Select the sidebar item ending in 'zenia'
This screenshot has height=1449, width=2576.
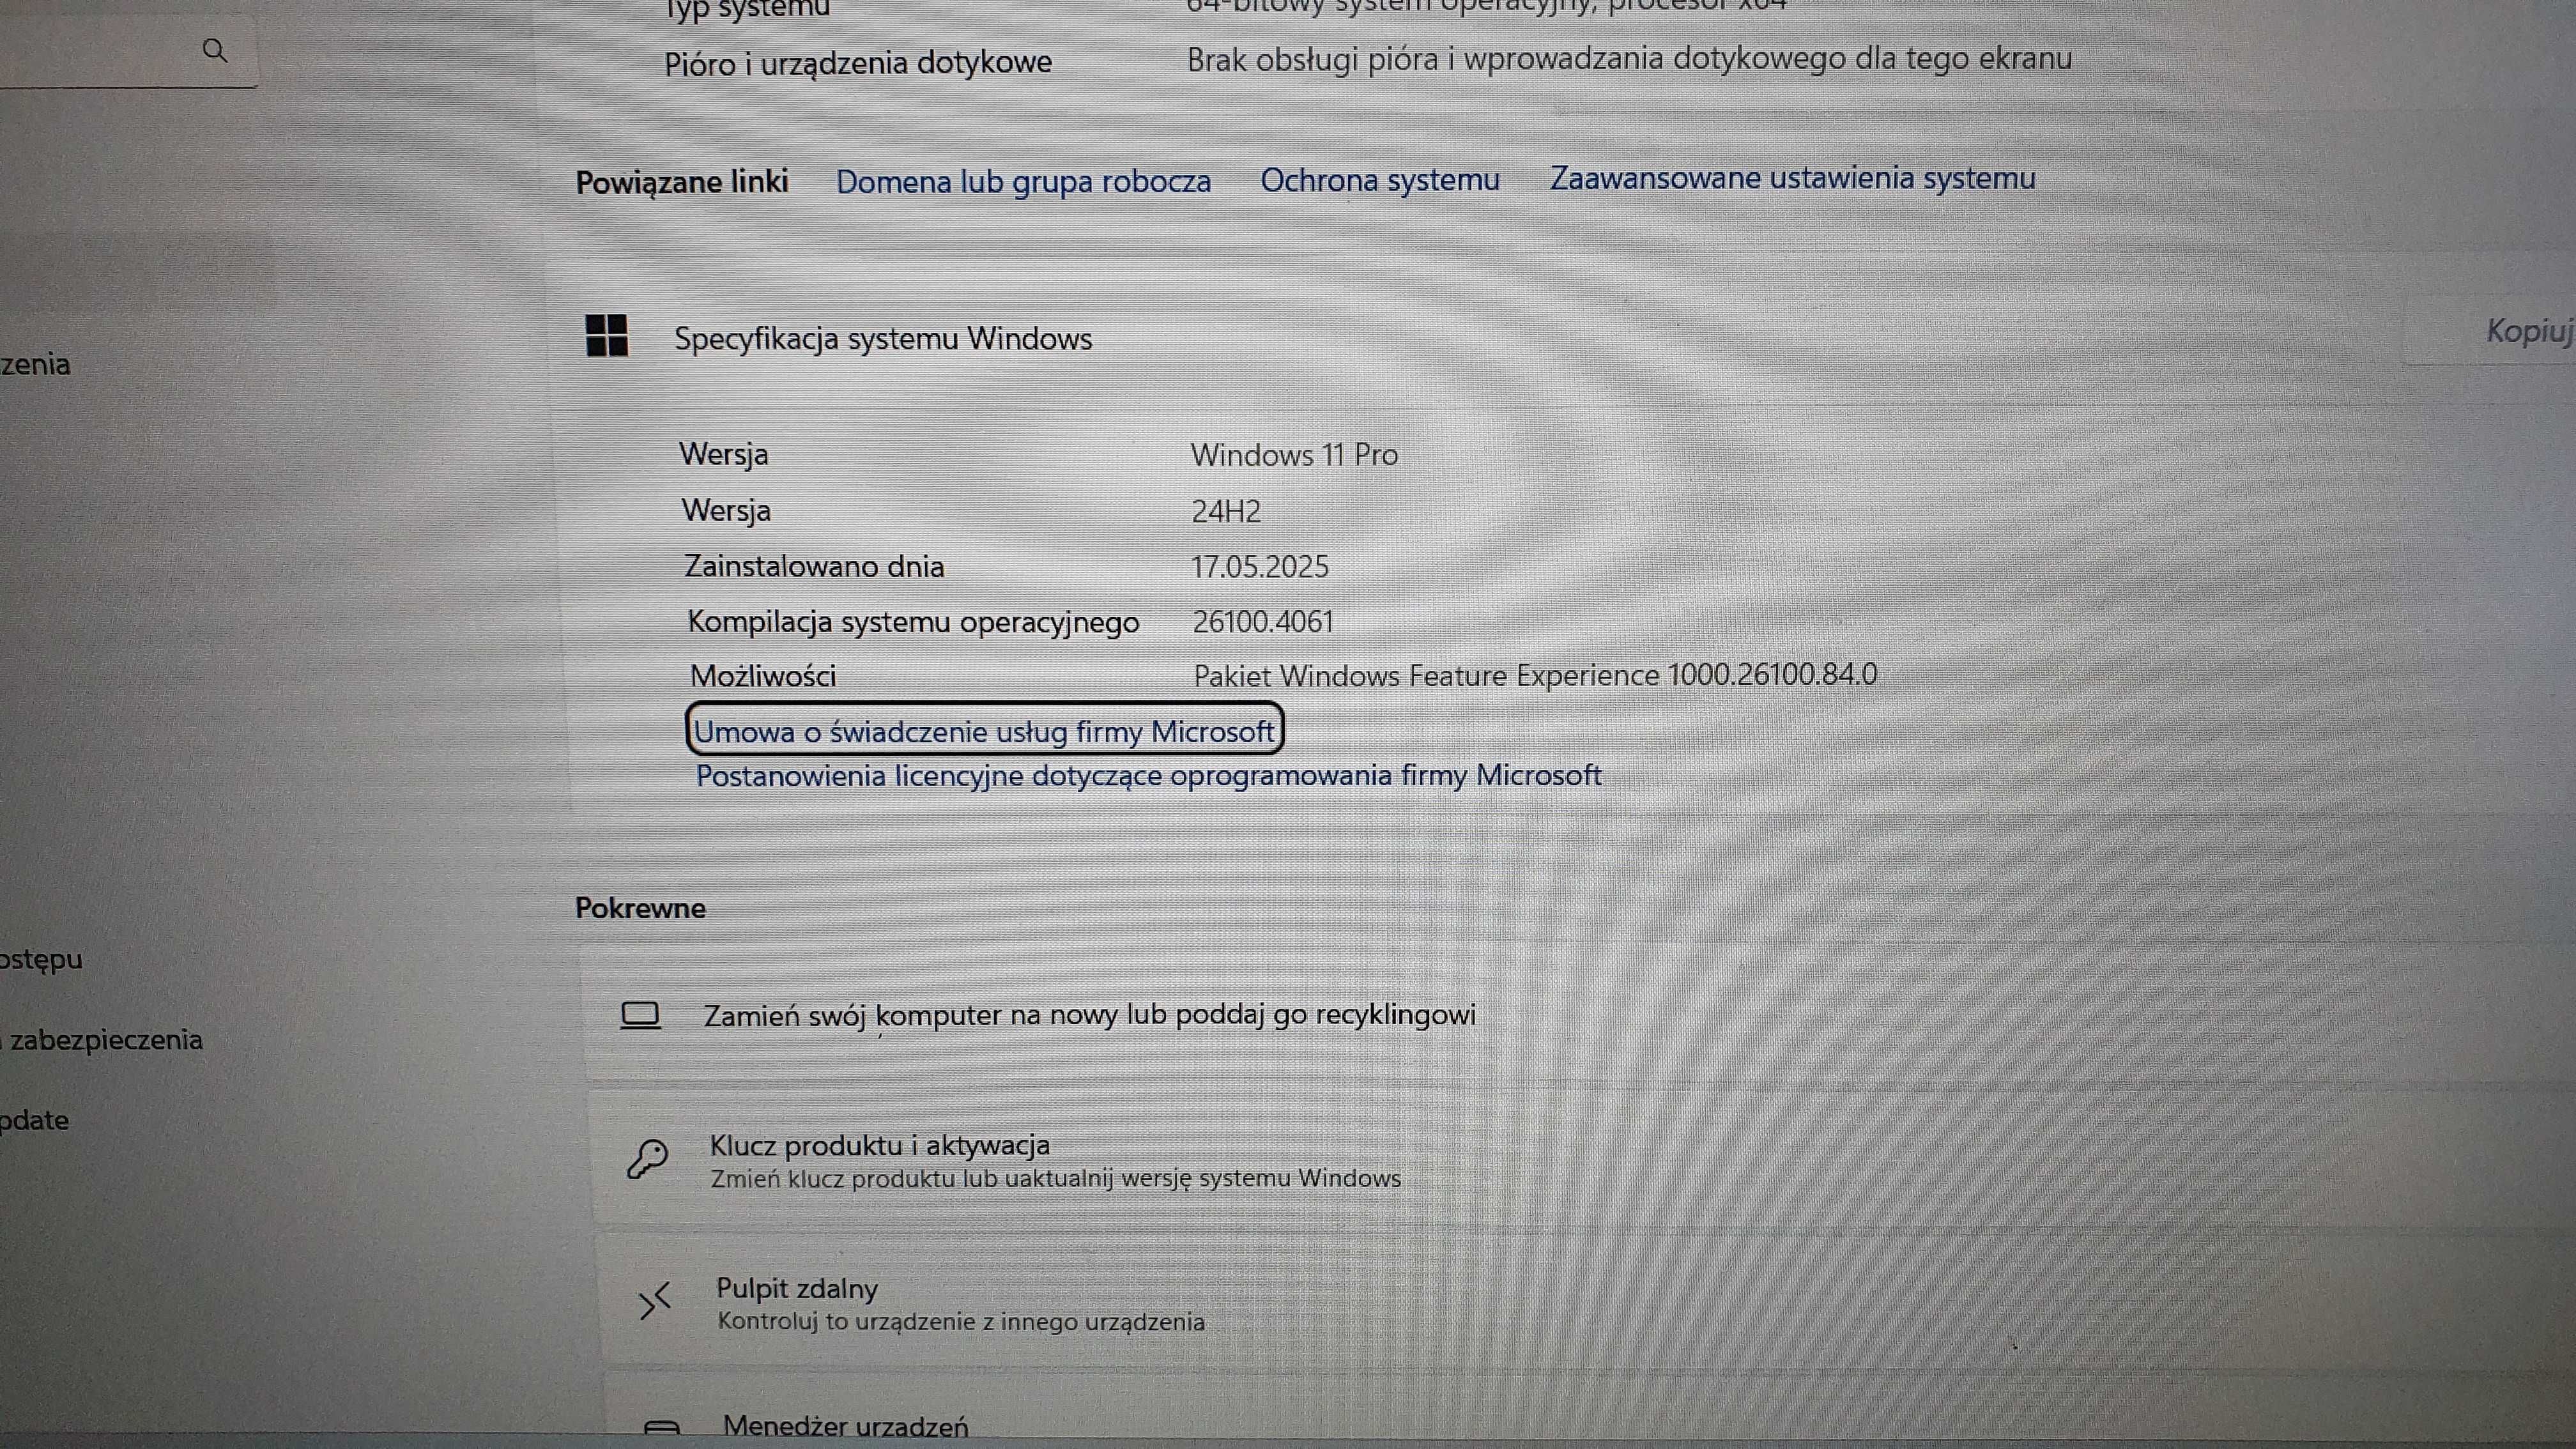pyautogui.click(x=36, y=364)
